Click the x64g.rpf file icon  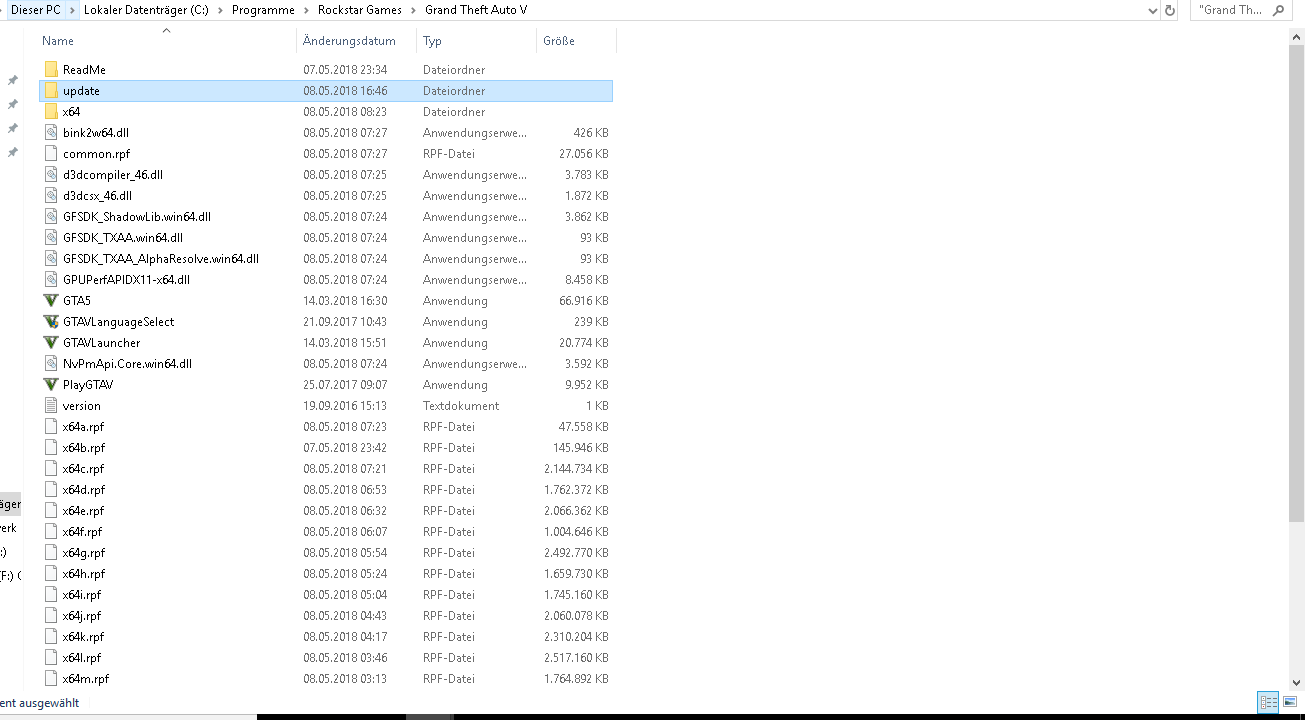(52, 552)
